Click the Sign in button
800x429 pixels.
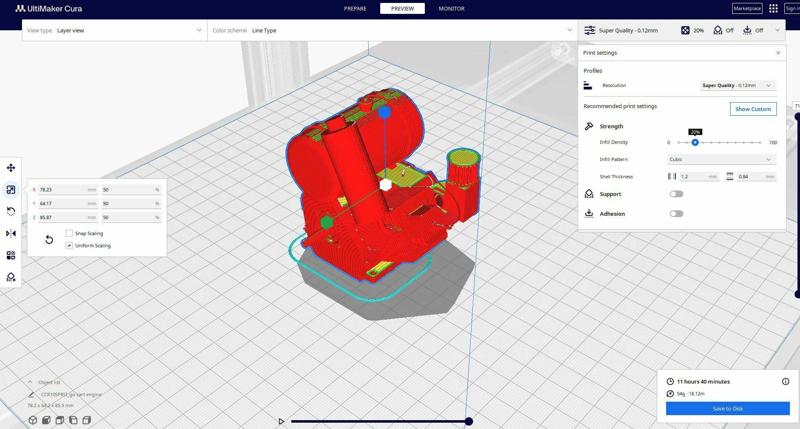(792, 9)
